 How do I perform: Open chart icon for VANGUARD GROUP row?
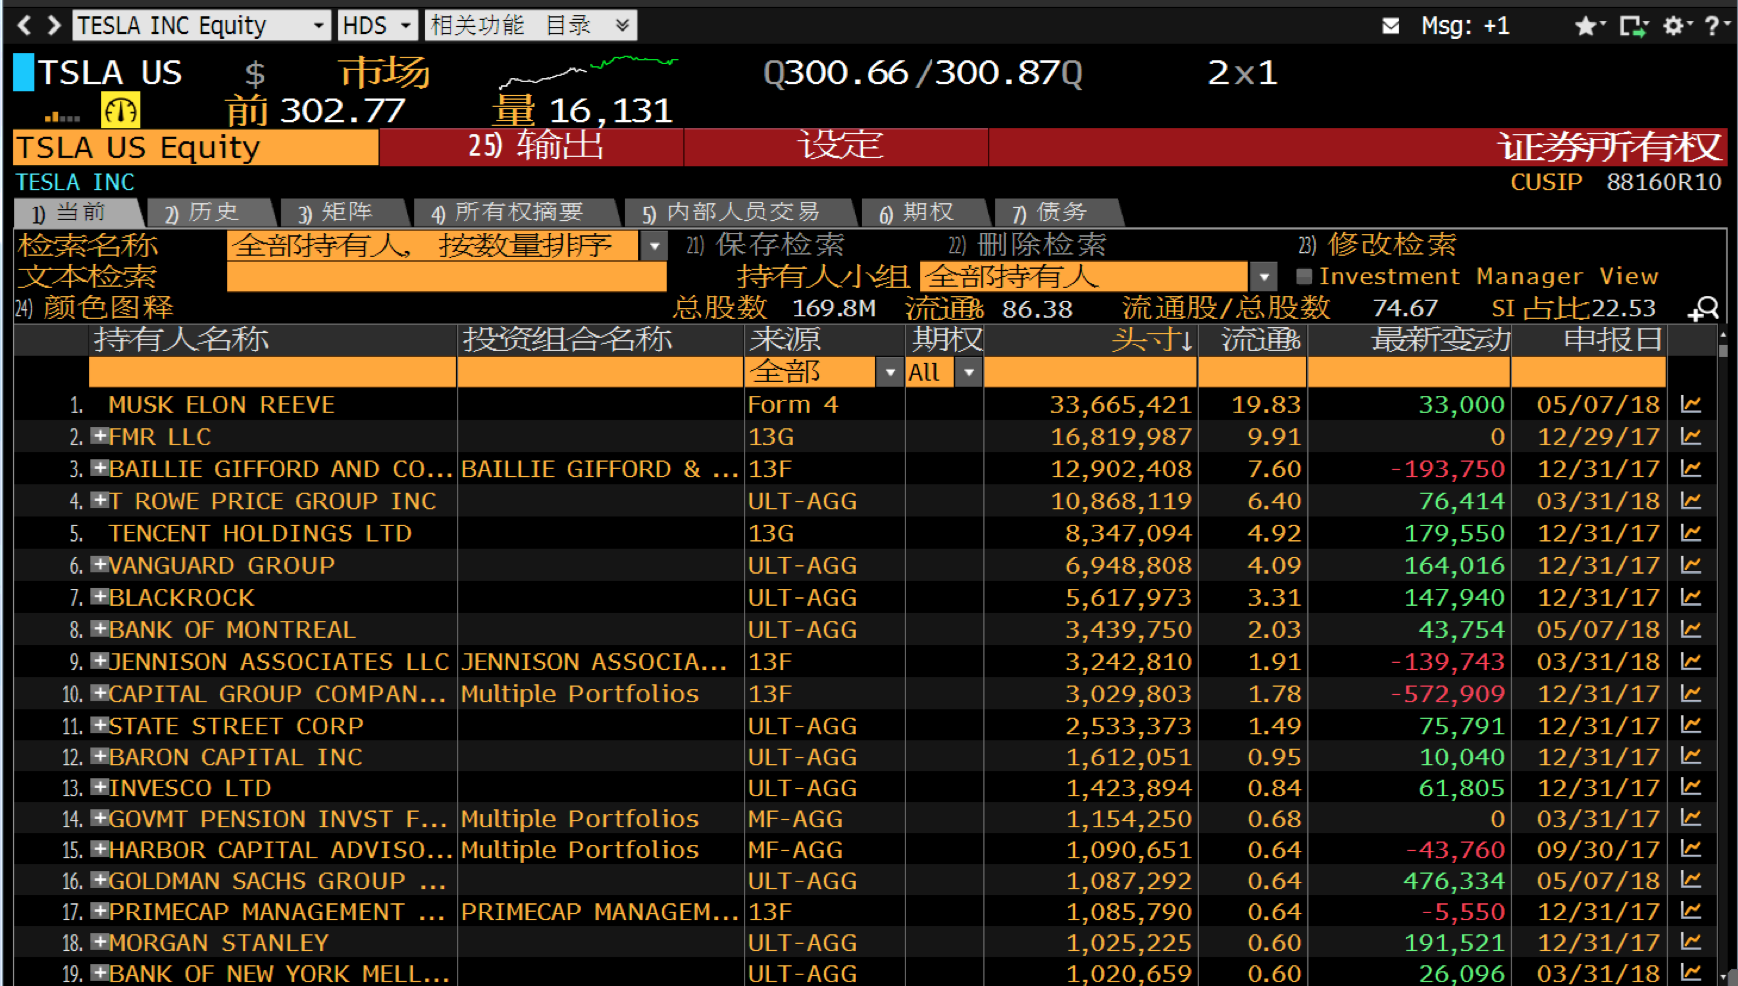click(x=1691, y=565)
